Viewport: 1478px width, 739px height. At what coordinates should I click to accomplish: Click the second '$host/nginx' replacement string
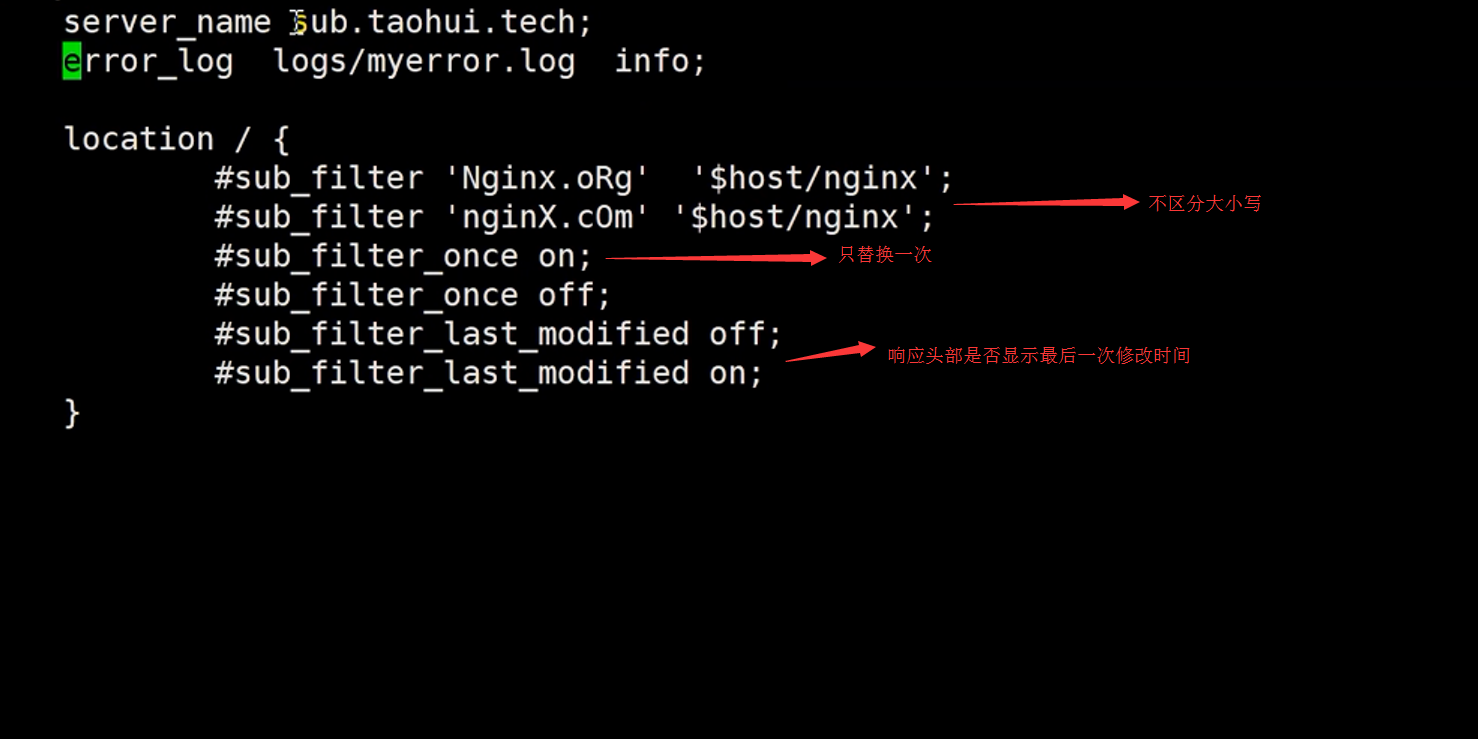click(805, 217)
